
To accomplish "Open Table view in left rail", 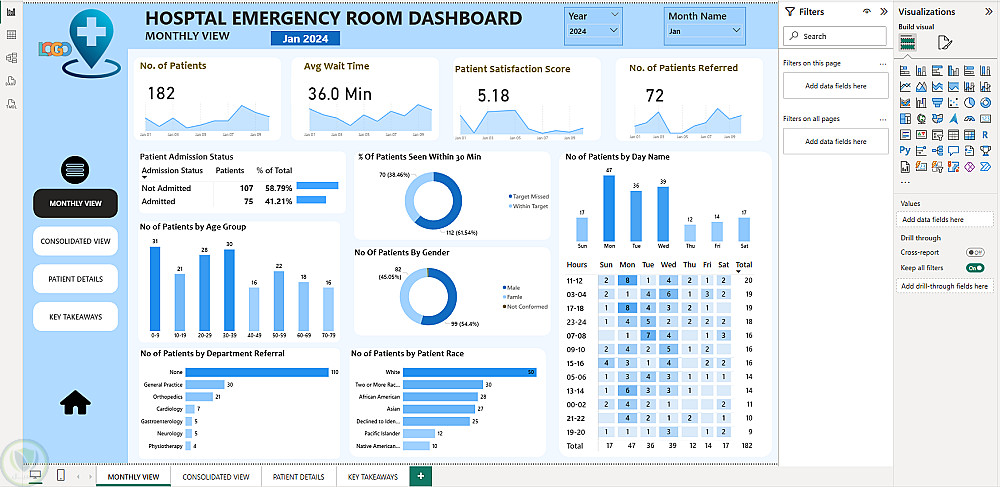I will click(11, 35).
